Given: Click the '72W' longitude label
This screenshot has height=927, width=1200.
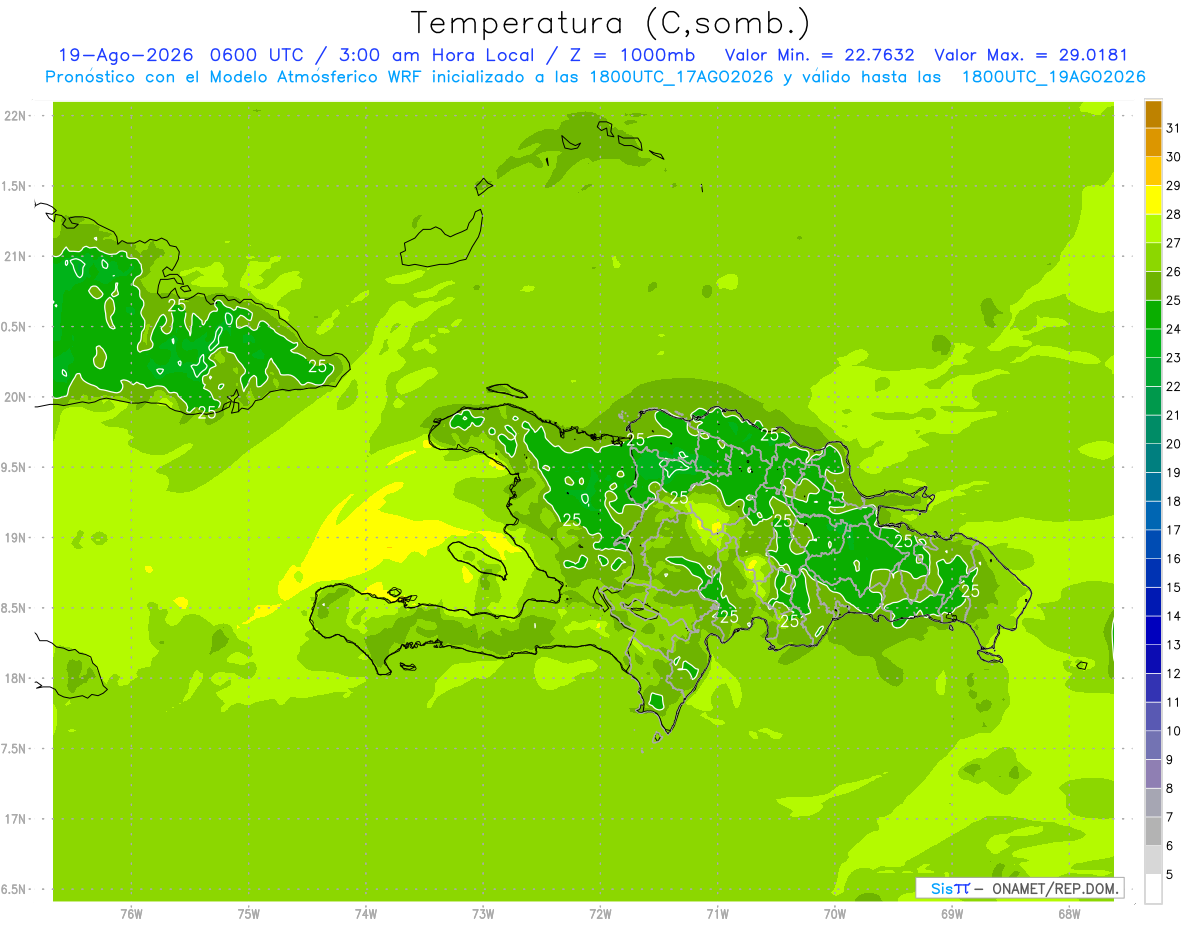Looking at the screenshot, I should pos(600,913).
